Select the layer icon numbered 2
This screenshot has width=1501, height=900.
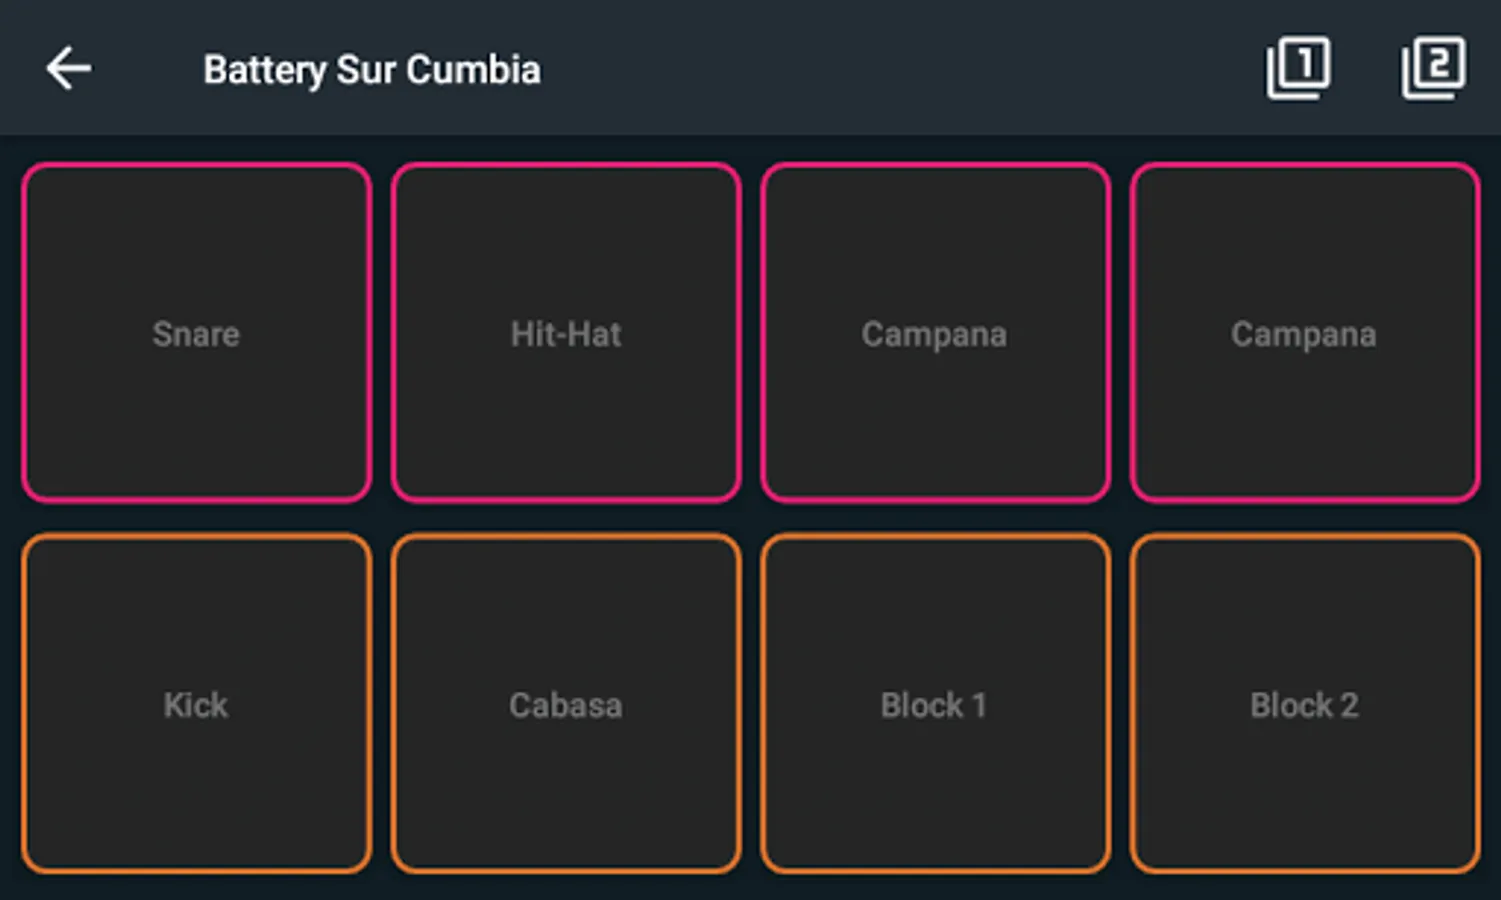[x=1432, y=68]
